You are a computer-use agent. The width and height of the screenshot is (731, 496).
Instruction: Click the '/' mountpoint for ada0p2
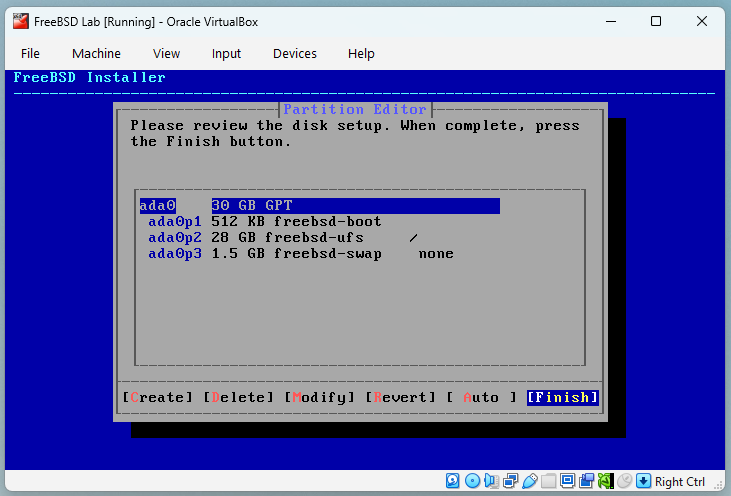(x=414, y=238)
